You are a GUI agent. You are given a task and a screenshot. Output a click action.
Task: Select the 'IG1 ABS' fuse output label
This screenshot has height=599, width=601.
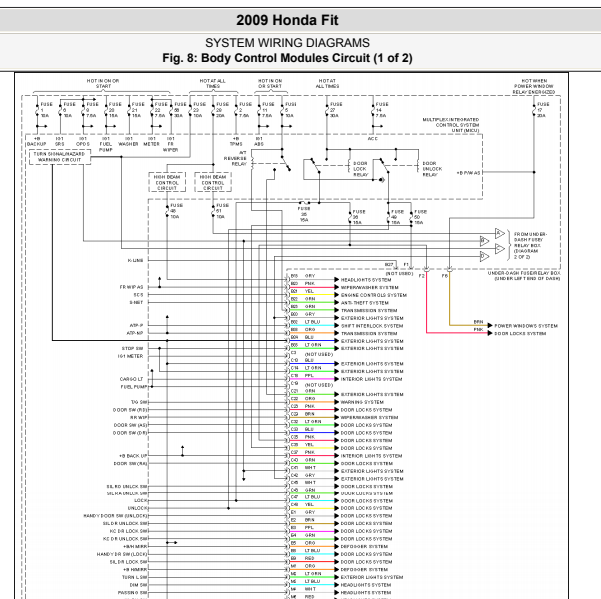pos(259,141)
